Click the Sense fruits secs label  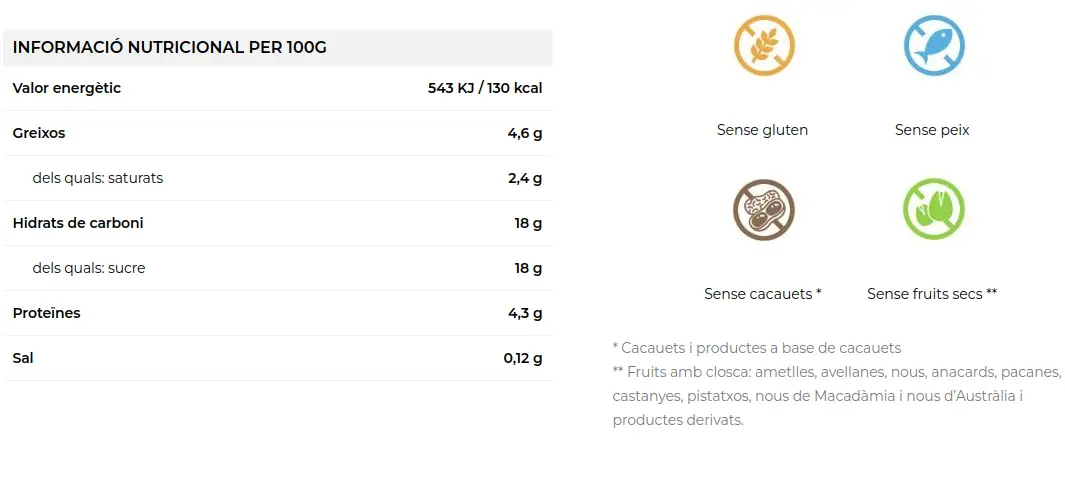pos(932,294)
